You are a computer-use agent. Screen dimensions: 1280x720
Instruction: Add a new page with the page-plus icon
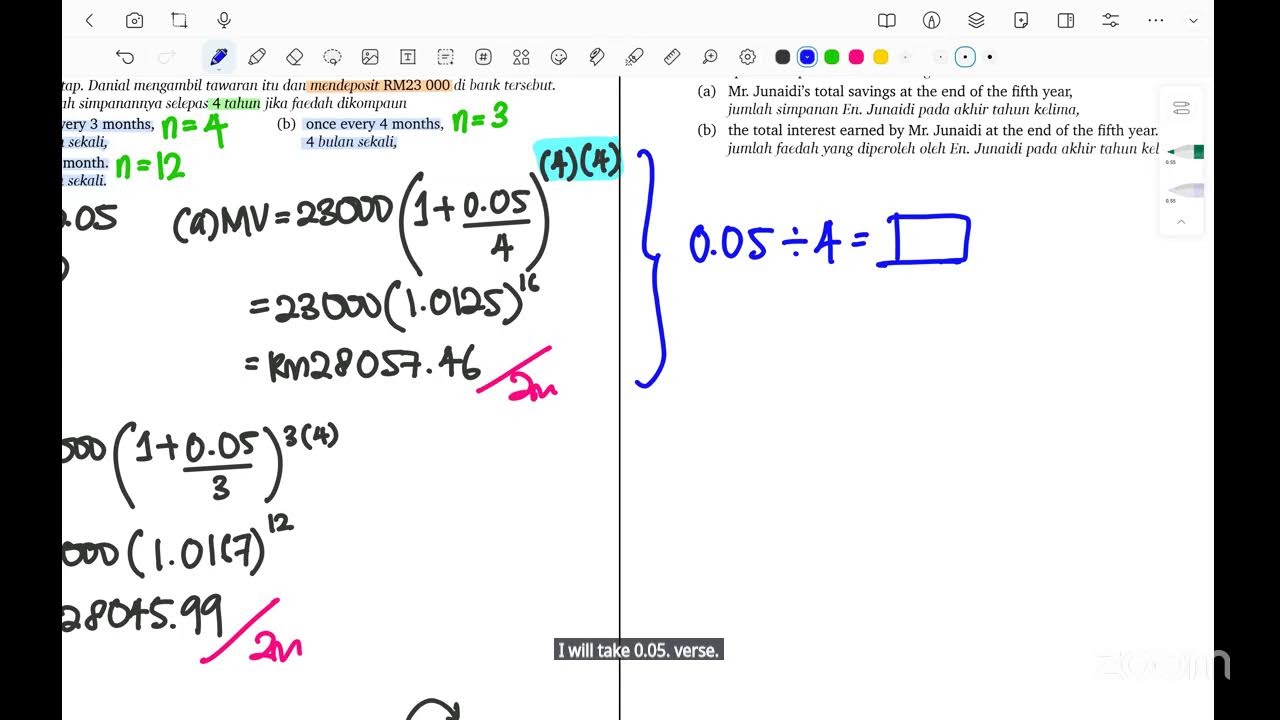click(1021, 20)
